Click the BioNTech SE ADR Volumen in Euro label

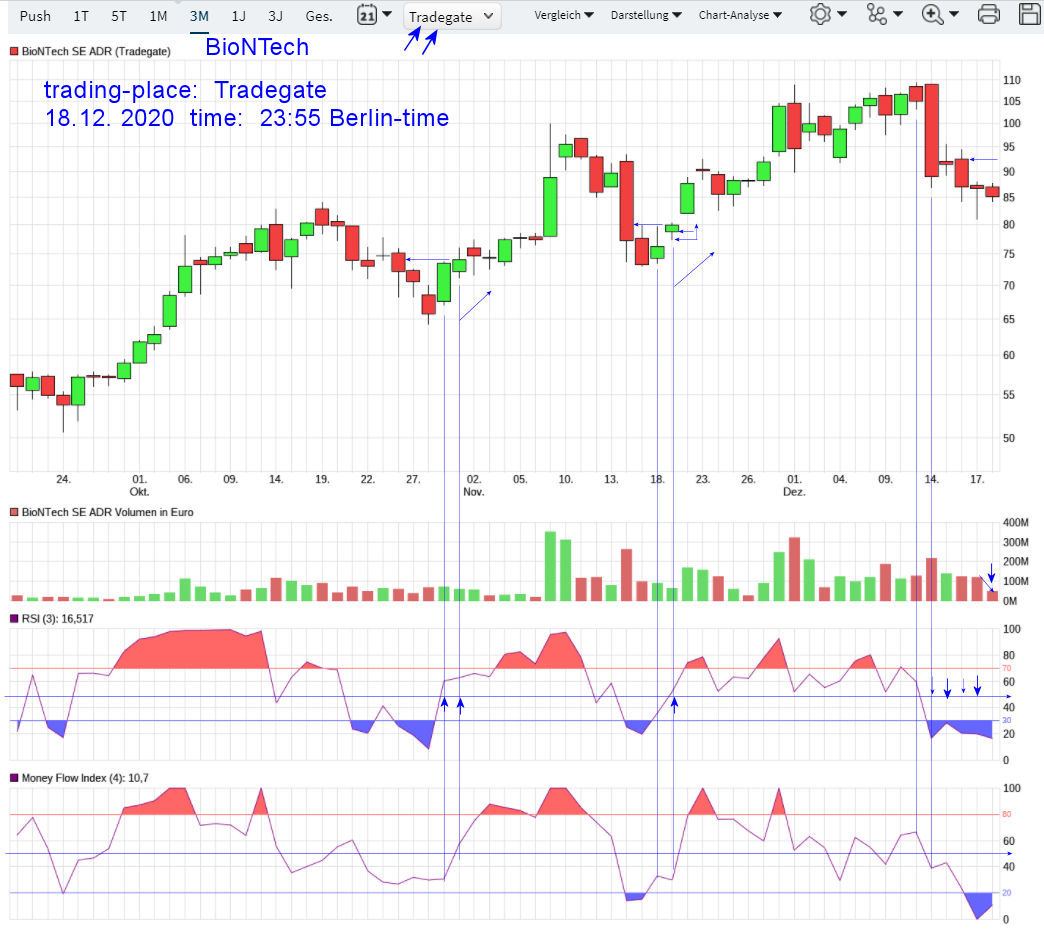107,512
